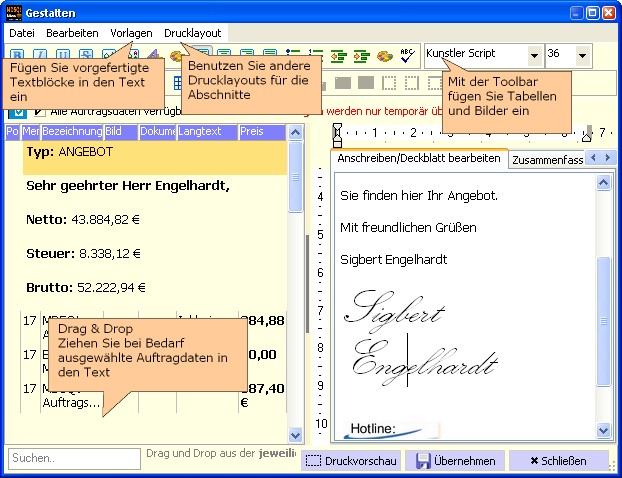
Task: Click the Suchen search field
Action: coord(74,459)
